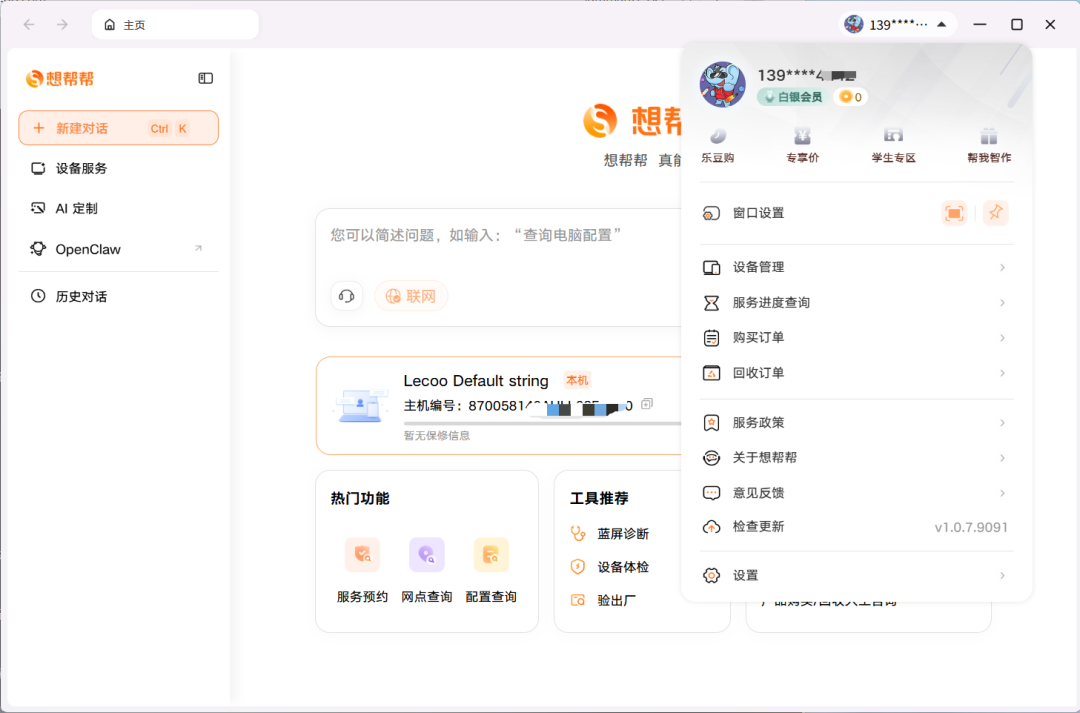
Task: Open 设备管理 menu entry
Action: click(856, 267)
